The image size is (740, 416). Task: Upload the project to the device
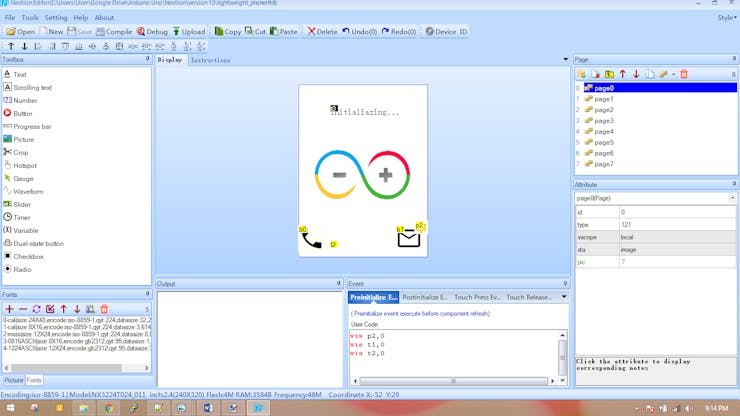pos(188,31)
